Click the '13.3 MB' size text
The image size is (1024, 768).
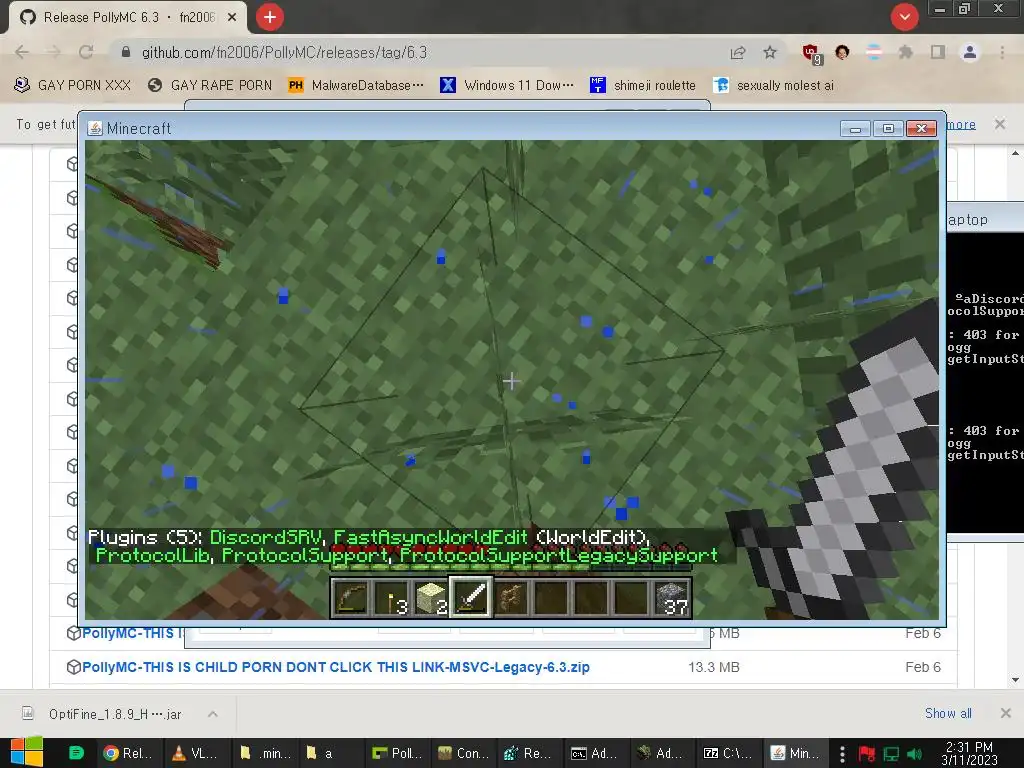(714, 667)
